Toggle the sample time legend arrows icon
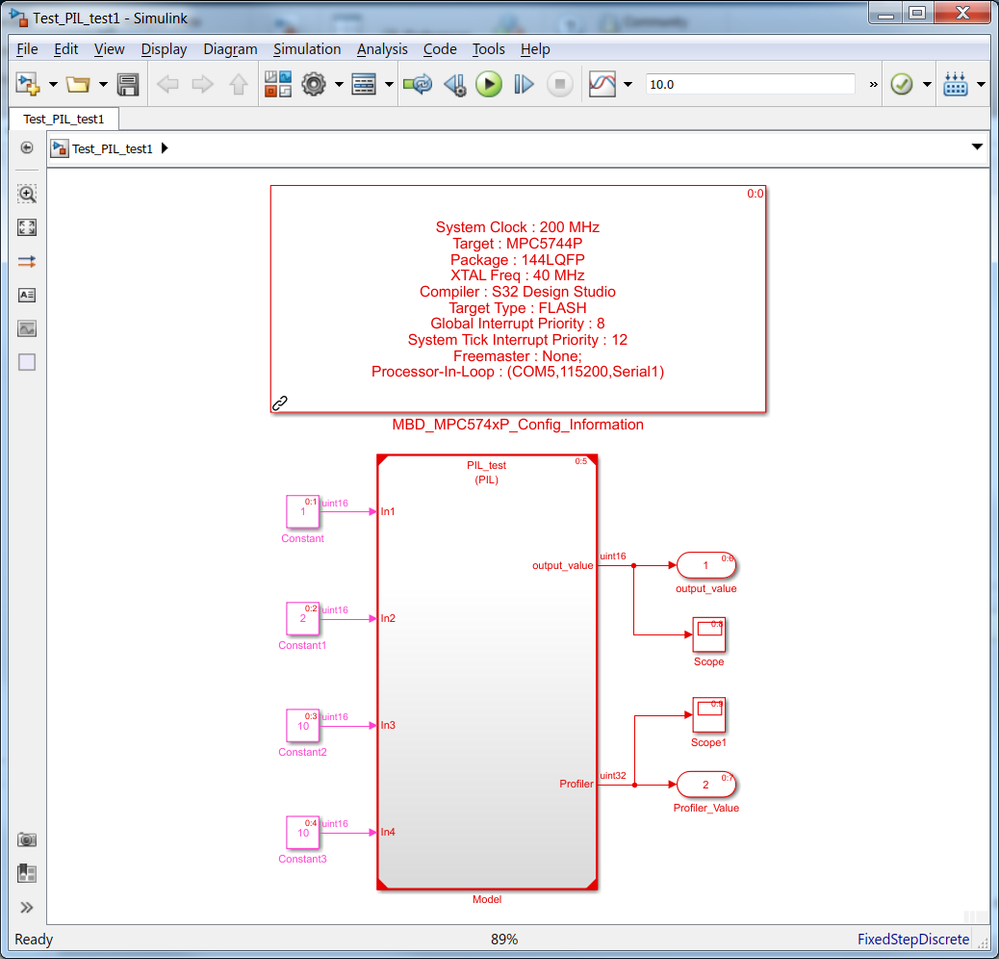The image size is (999, 959). [x=27, y=261]
